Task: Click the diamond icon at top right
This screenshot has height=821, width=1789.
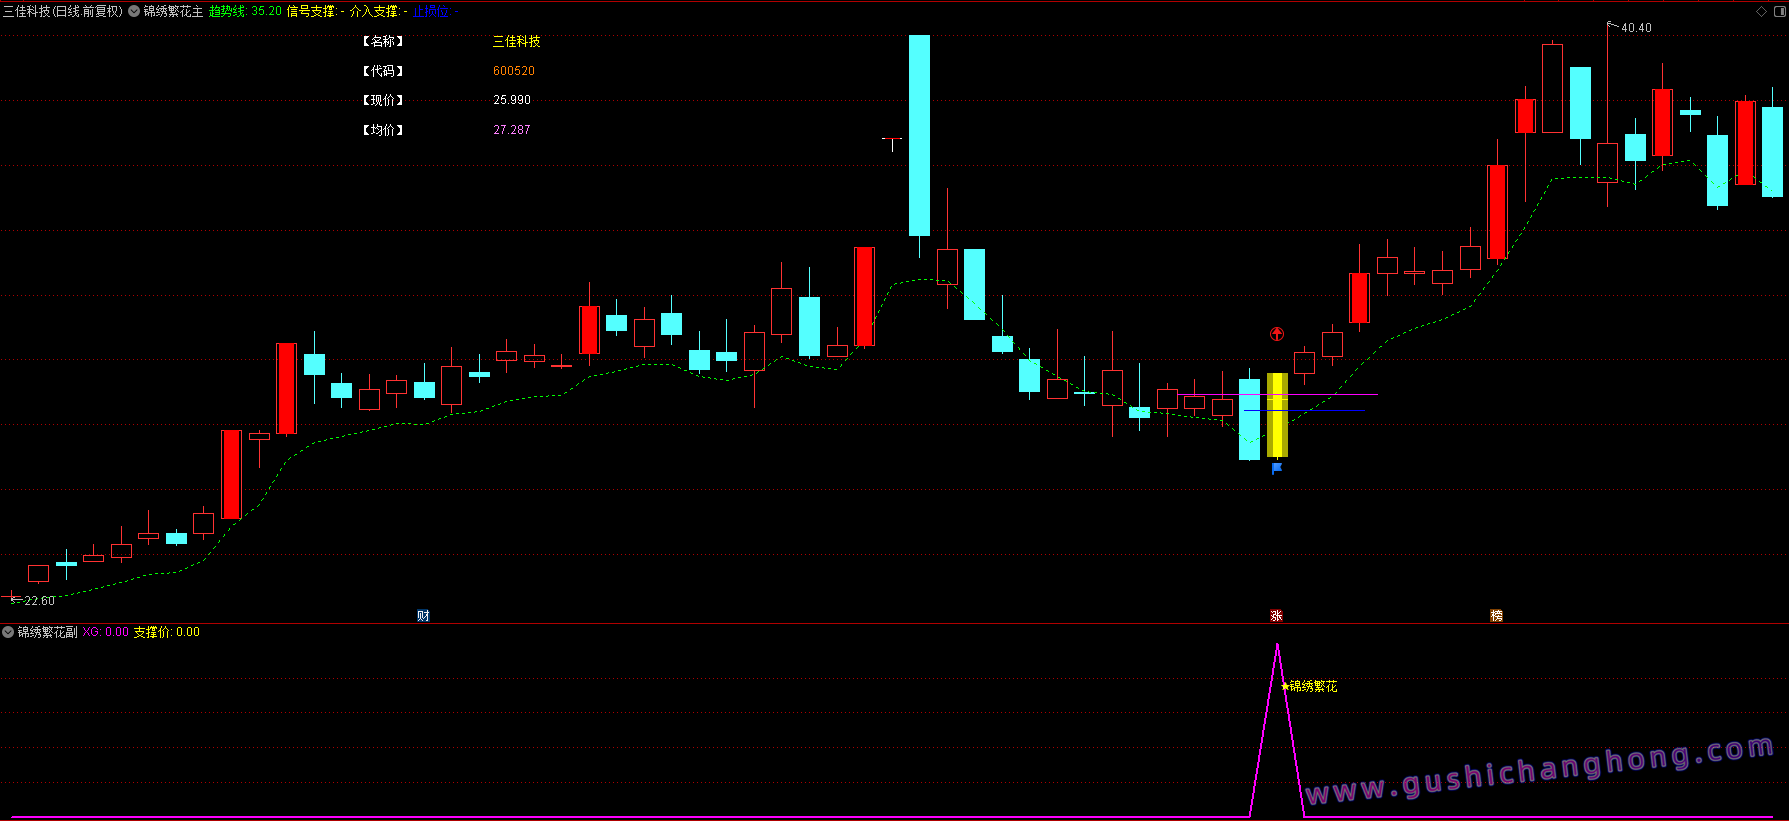Action: 1761,12
